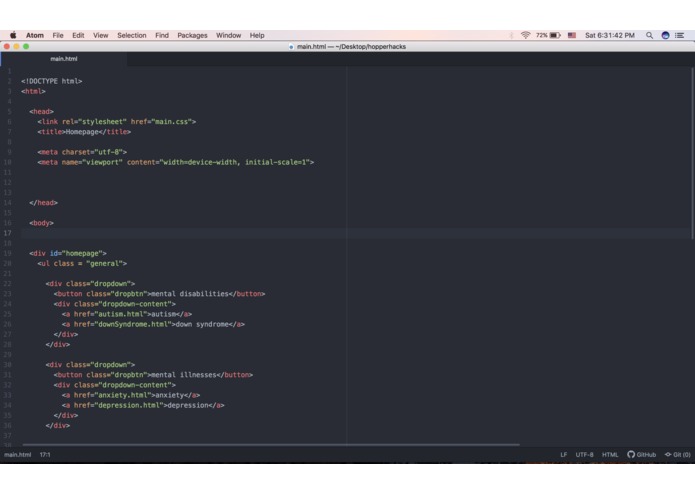The image size is (695, 494).
Task: Click line number 22 in gutter
Action: 8,284
